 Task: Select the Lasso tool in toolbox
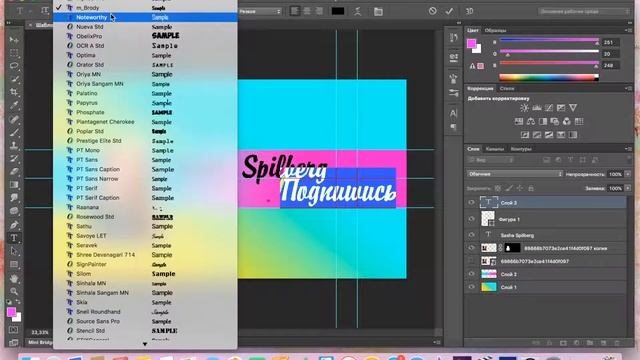point(14,66)
